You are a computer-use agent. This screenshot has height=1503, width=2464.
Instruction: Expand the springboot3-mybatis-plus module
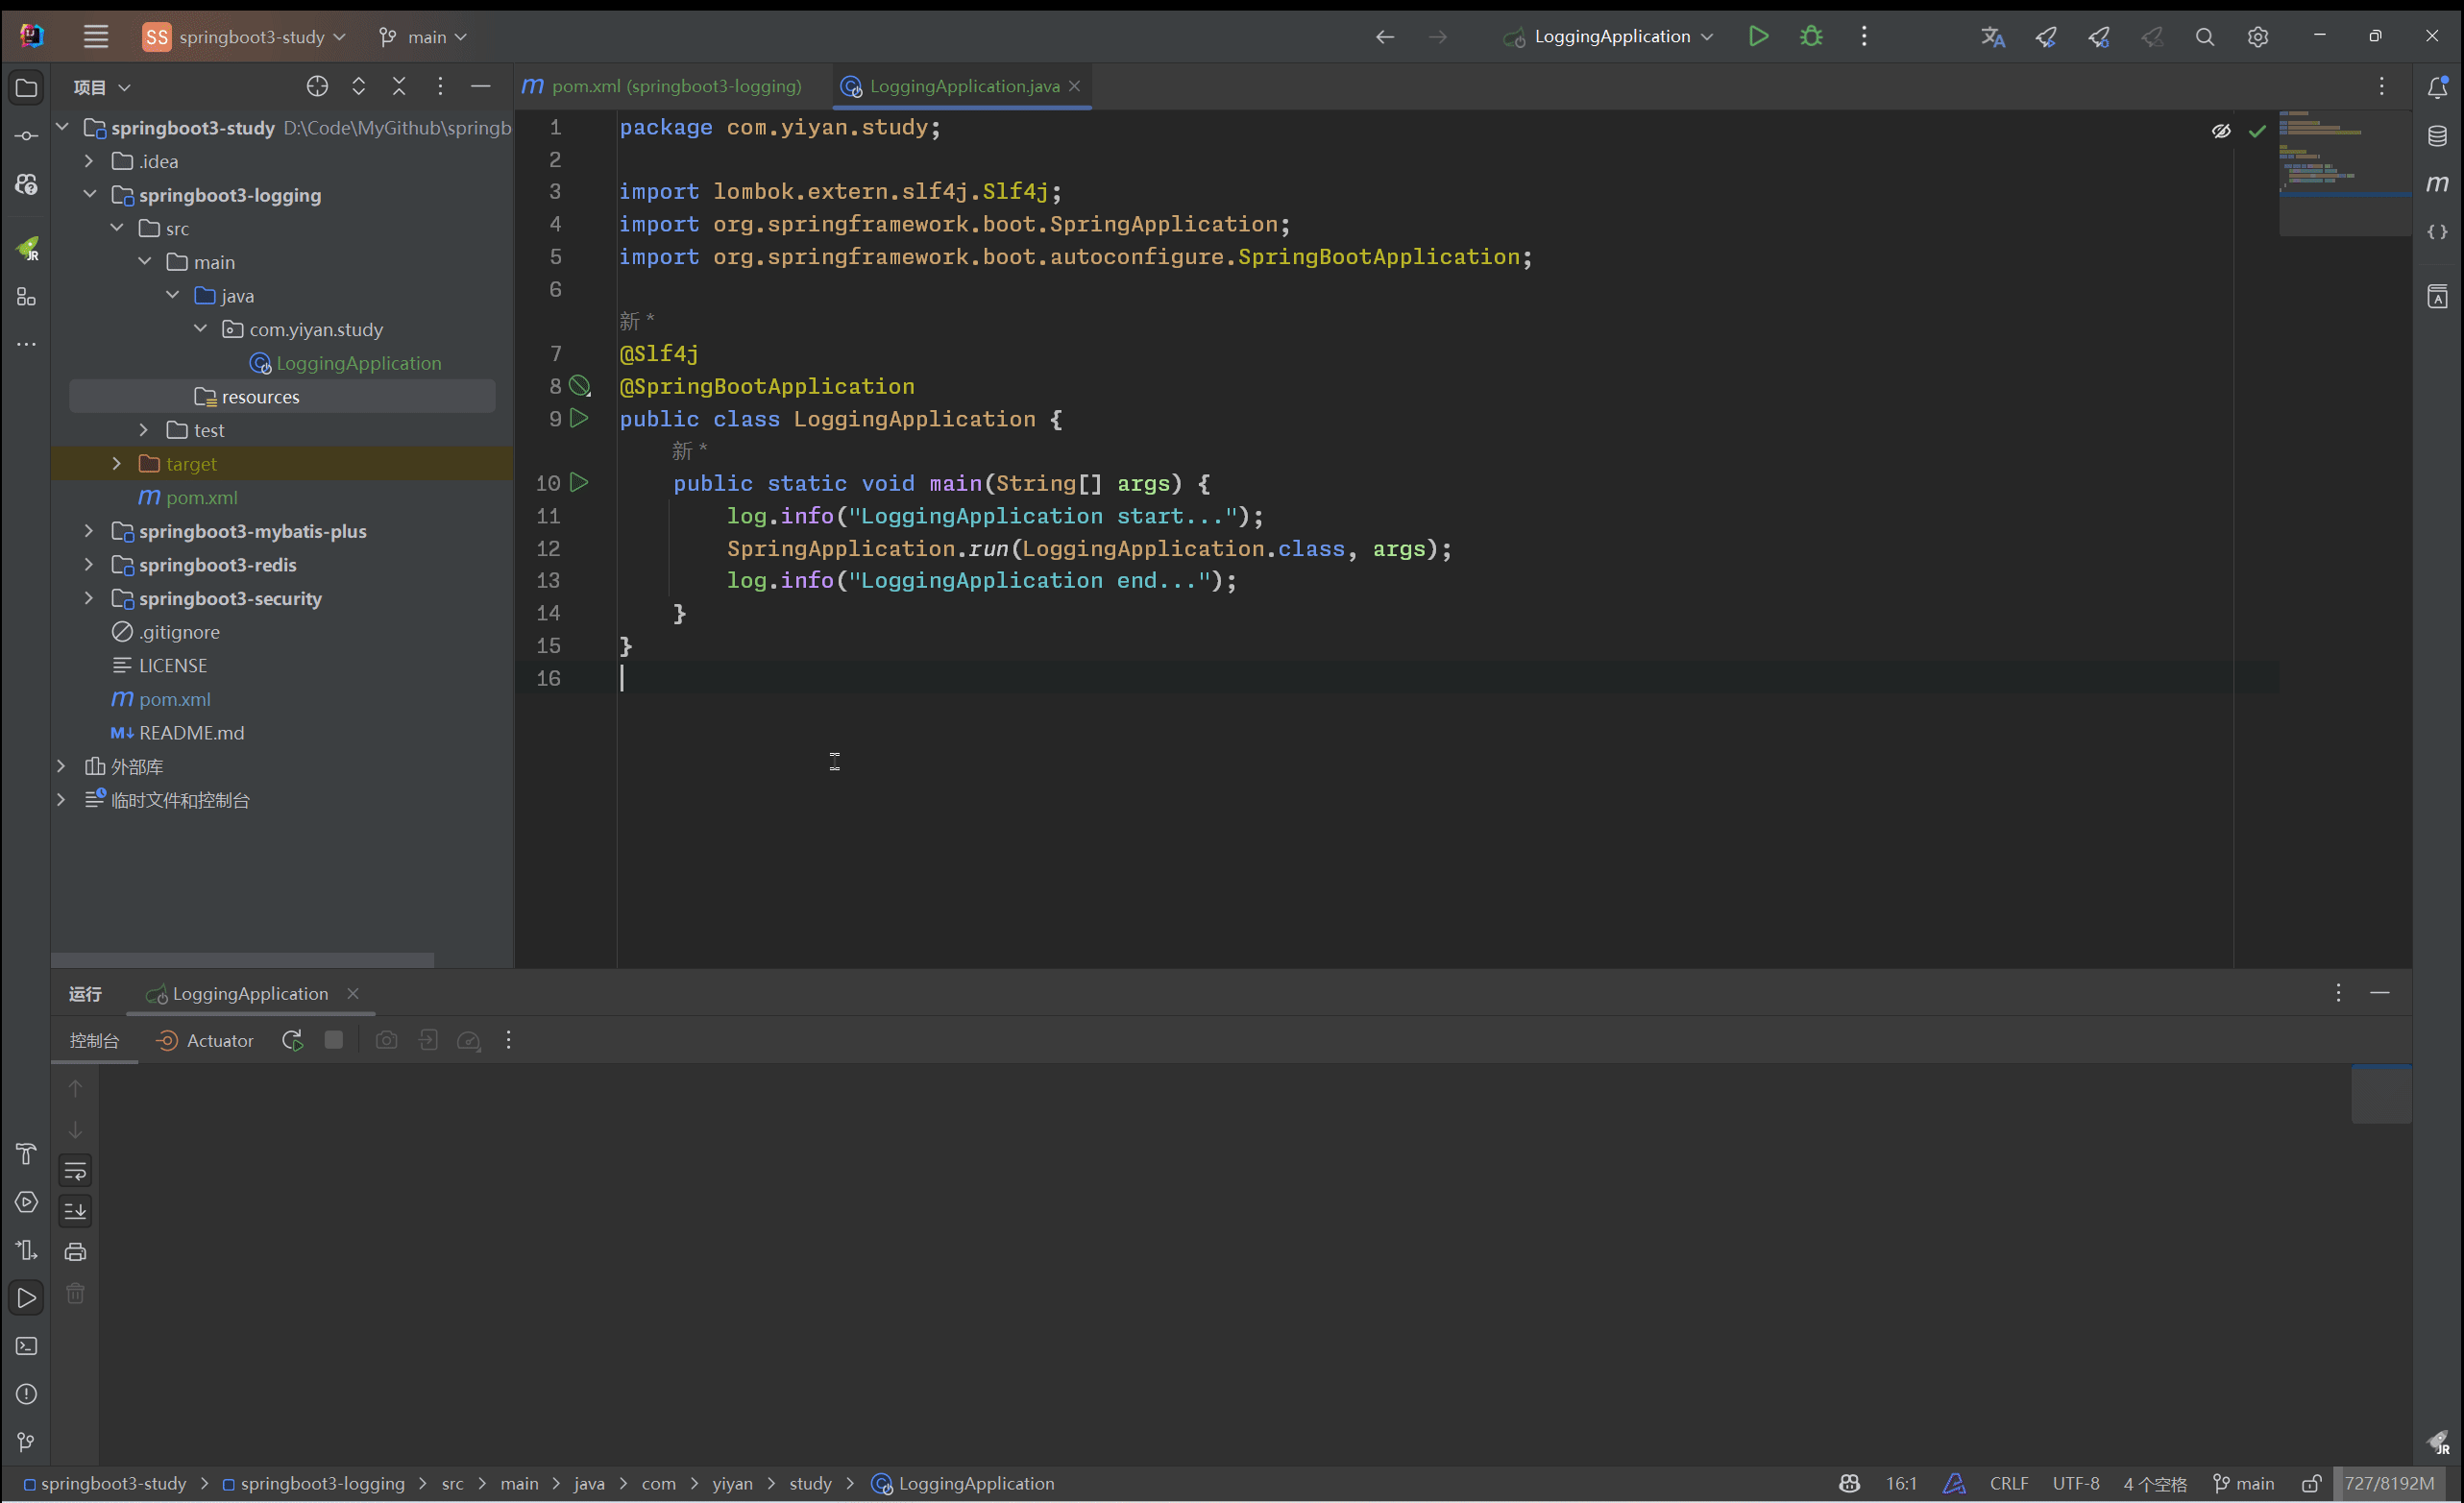88,531
